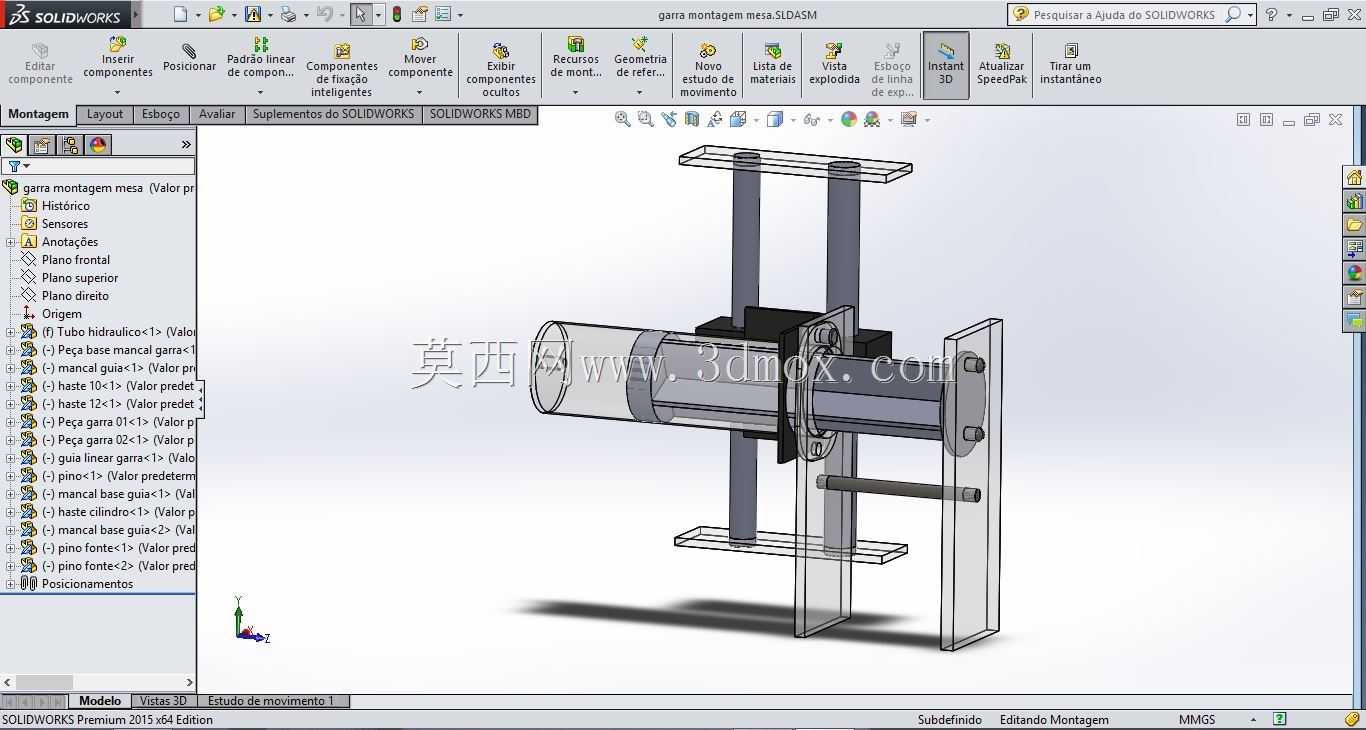1366x730 pixels.
Task: Open the SOLIDWORKS MBD tab
Action: coord(480,114)
